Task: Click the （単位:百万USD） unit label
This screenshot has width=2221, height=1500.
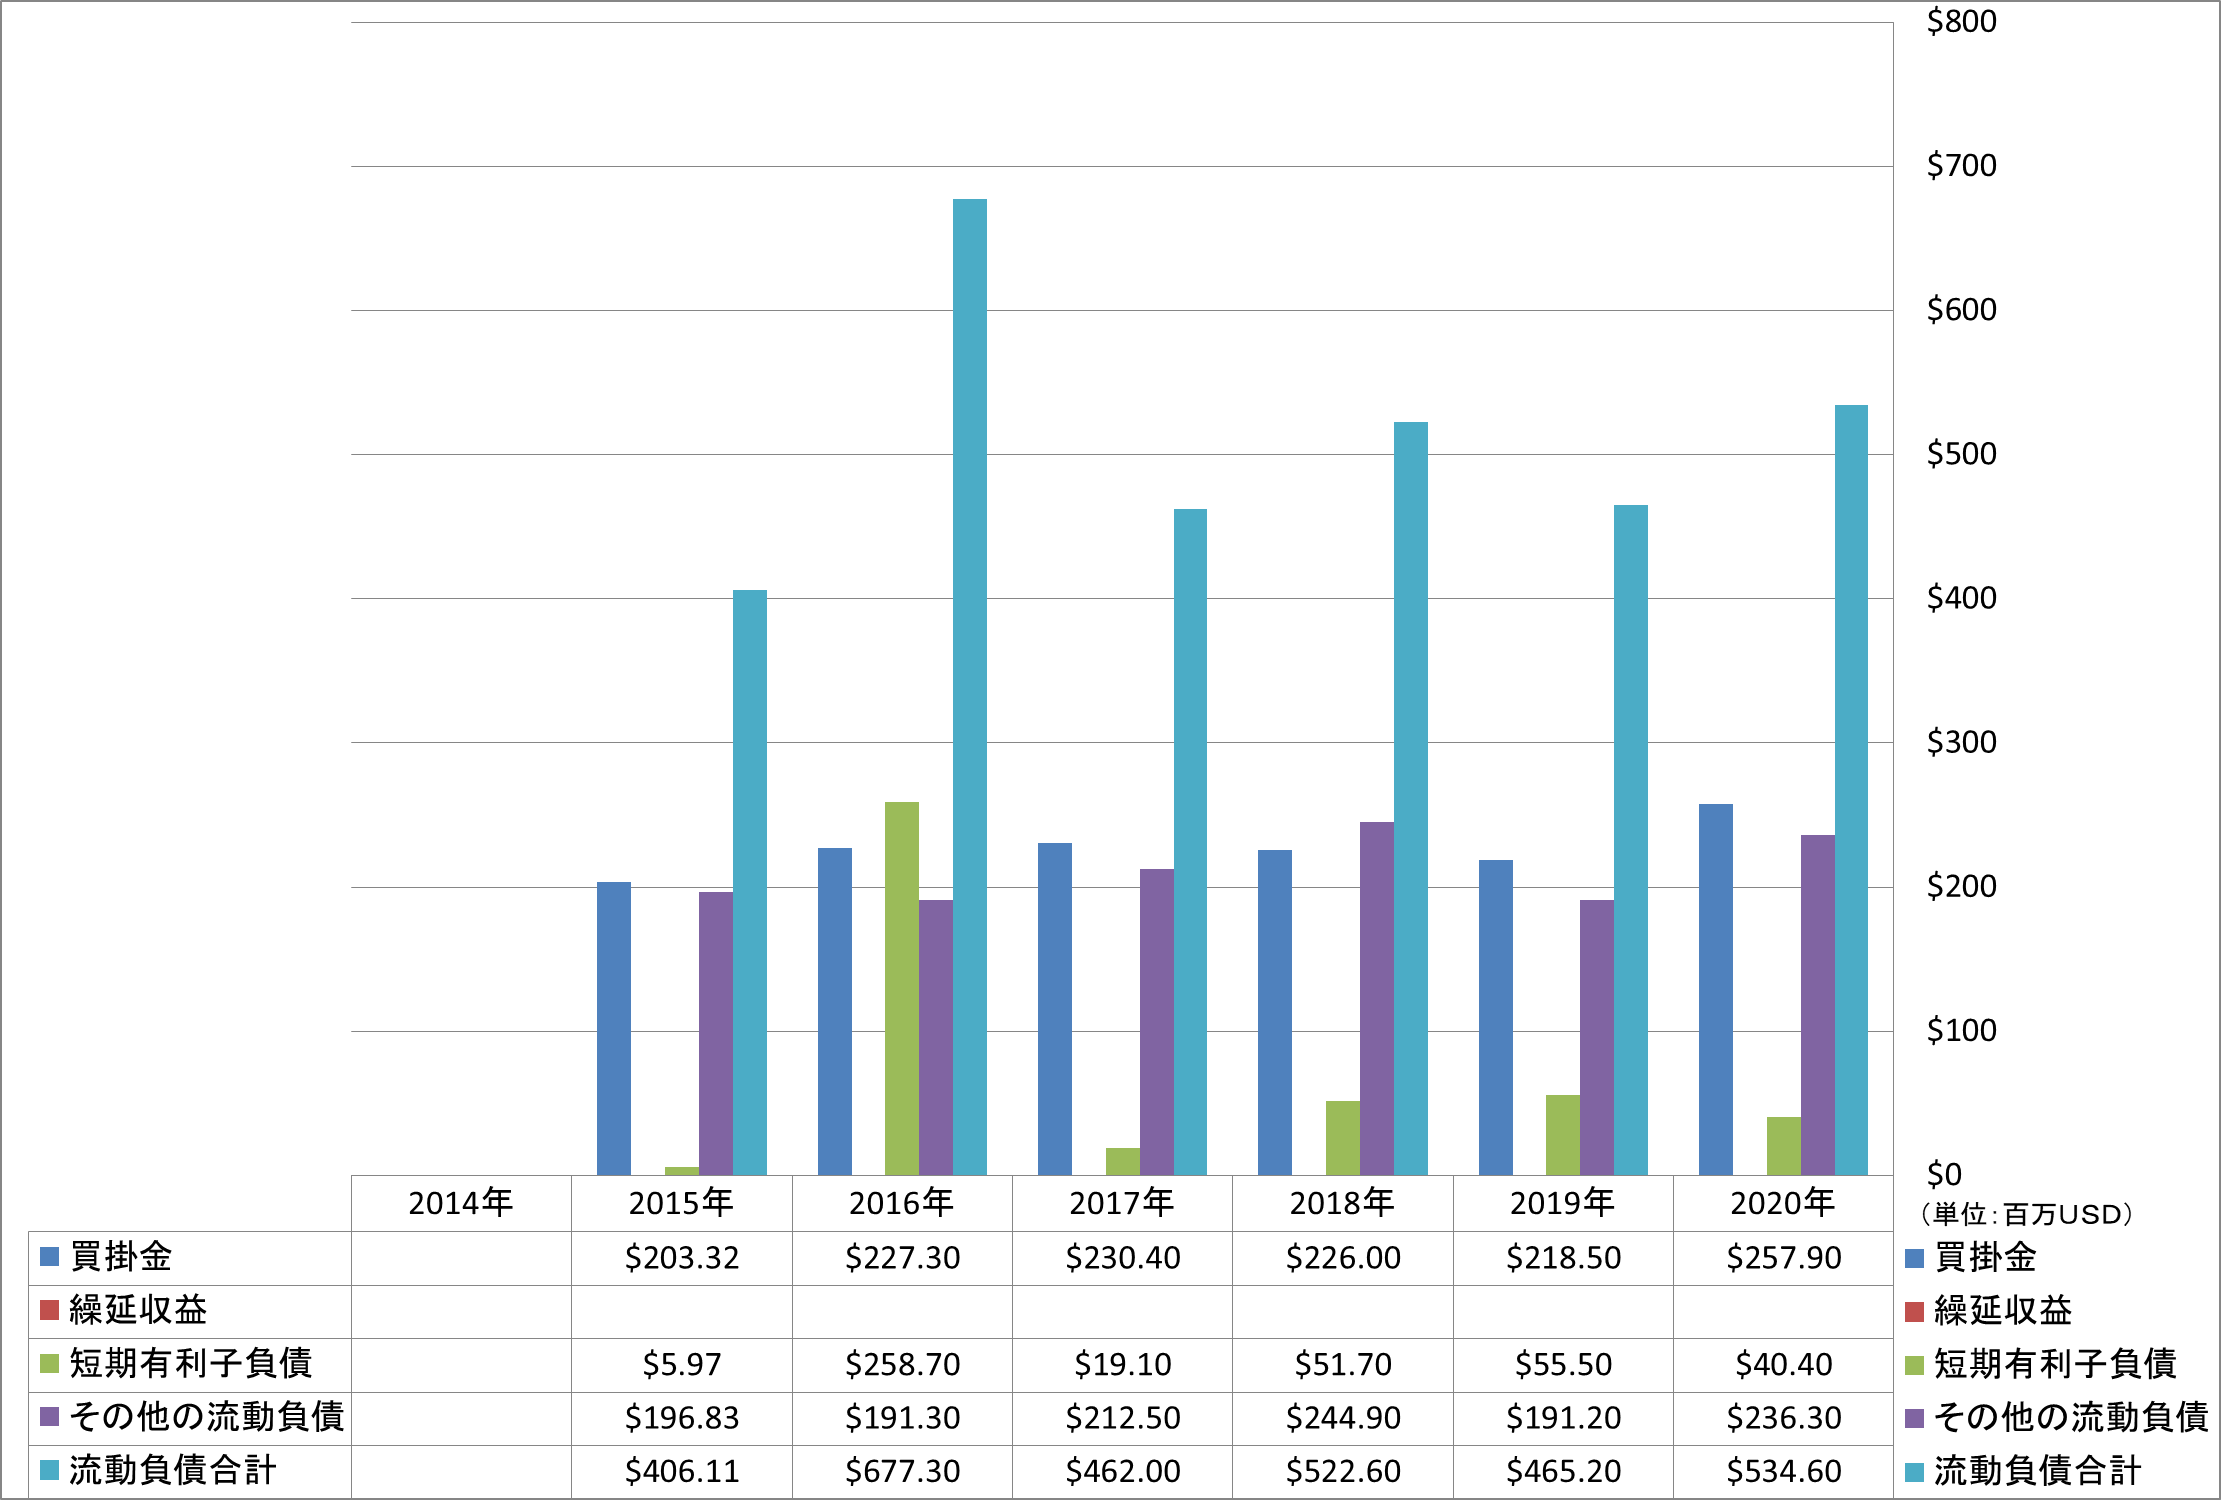Action: click(2027, 1214)
